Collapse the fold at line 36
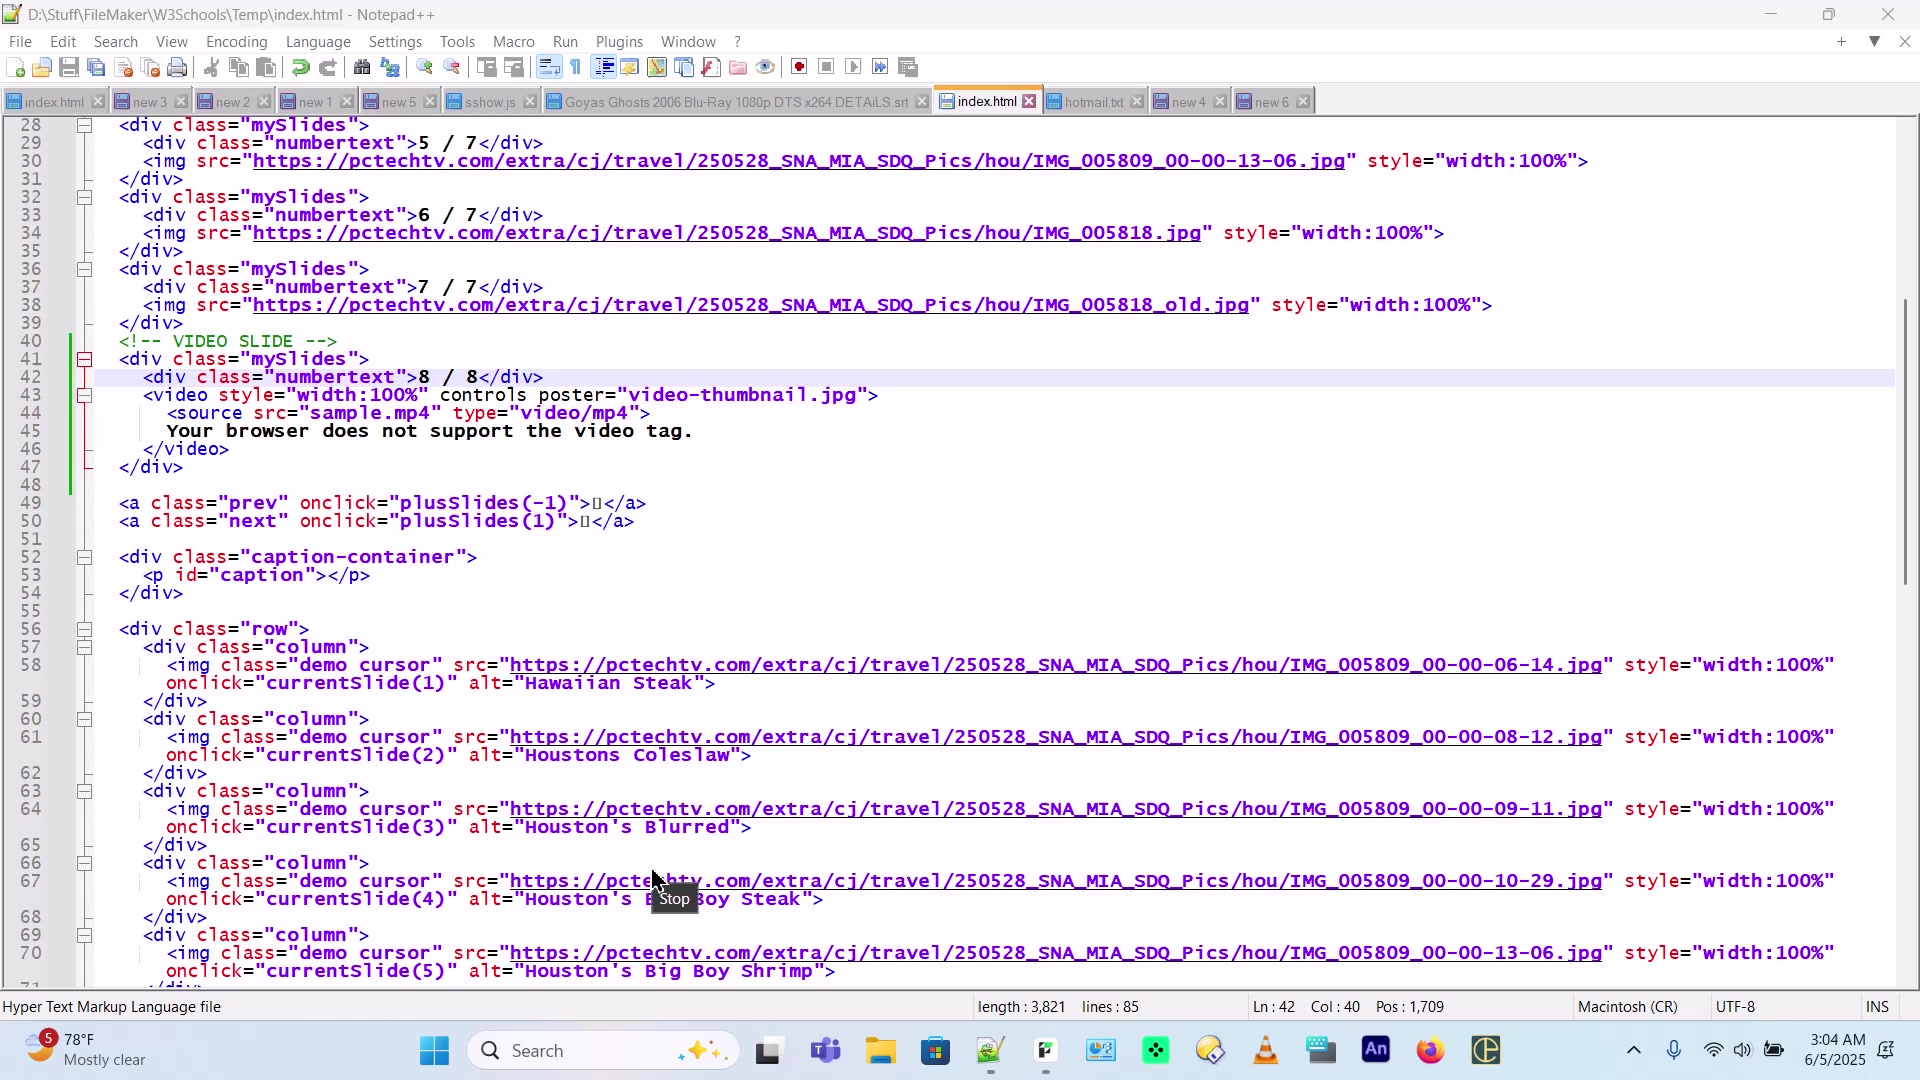Viewport: 1920px width, 1080px height. (x=85, y=269)
